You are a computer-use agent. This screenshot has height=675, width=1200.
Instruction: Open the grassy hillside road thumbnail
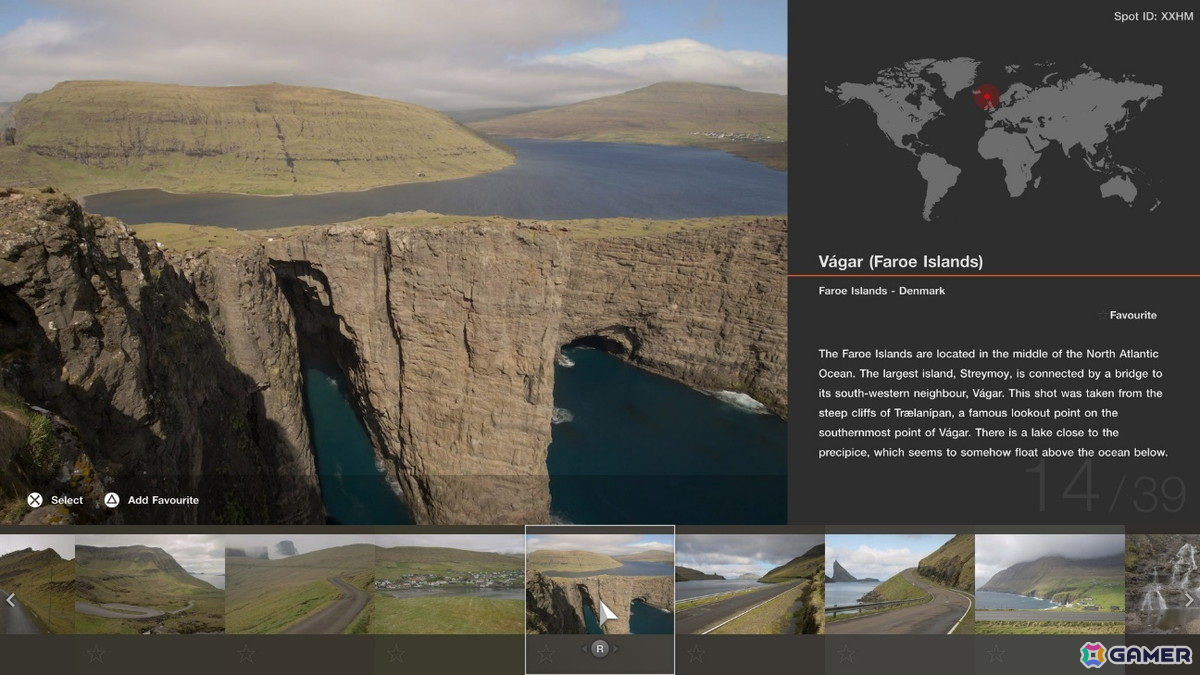click(300, 584)
